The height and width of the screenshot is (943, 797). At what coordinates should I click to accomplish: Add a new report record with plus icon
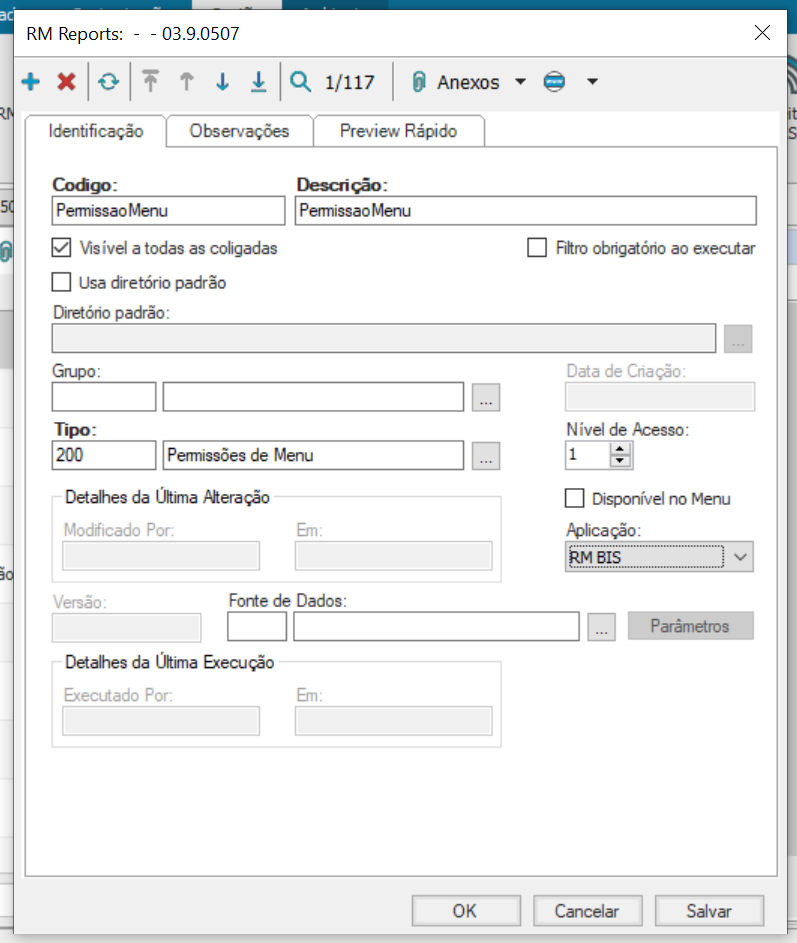pos(31,81)
